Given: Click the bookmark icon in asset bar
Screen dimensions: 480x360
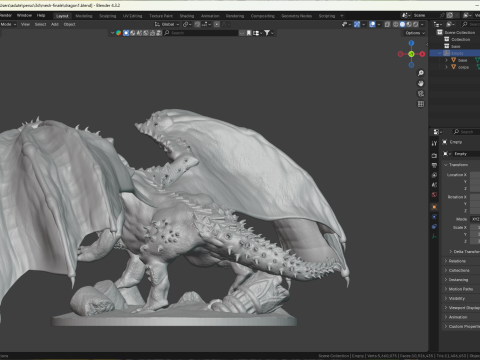Looking at the screenshot, I should click(249, 33).
